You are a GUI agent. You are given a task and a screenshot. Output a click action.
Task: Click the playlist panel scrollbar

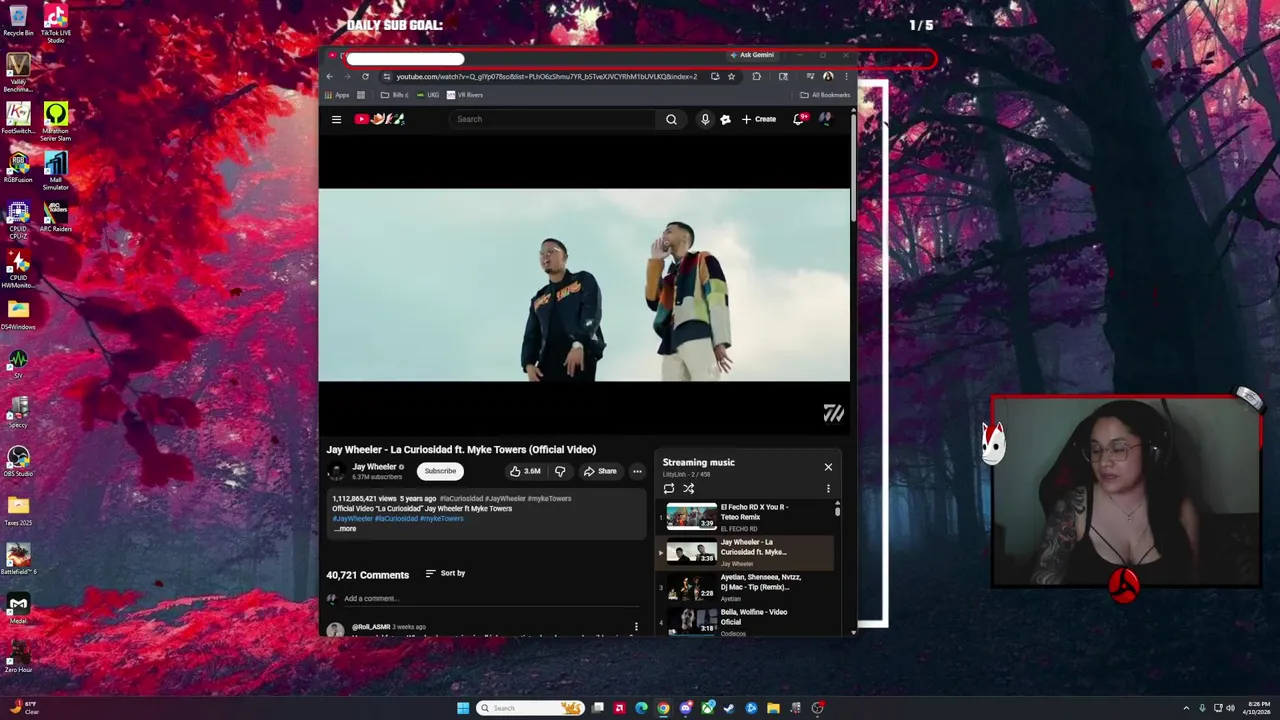[837, 511]
